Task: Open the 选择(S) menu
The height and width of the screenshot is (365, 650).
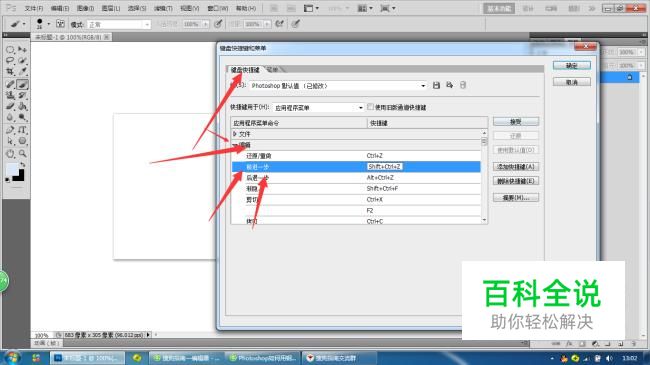Action: (137, 8)
